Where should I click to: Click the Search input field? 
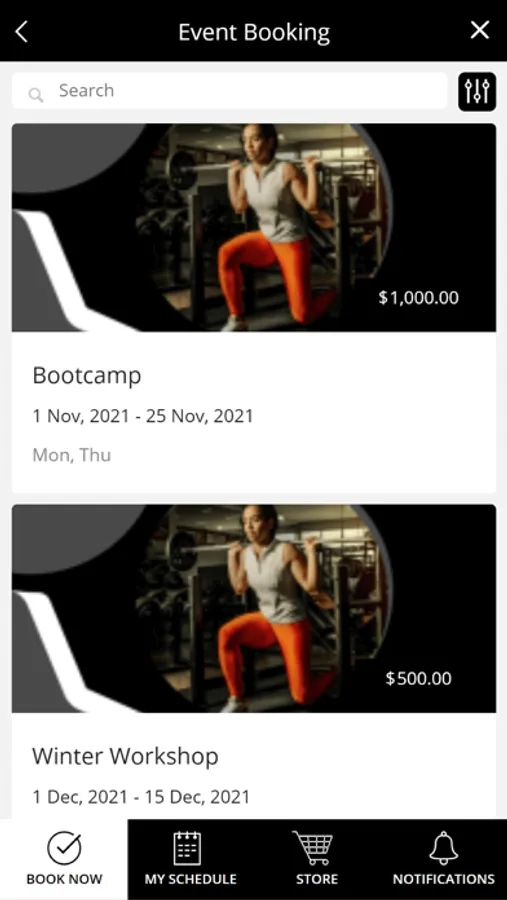230,91
